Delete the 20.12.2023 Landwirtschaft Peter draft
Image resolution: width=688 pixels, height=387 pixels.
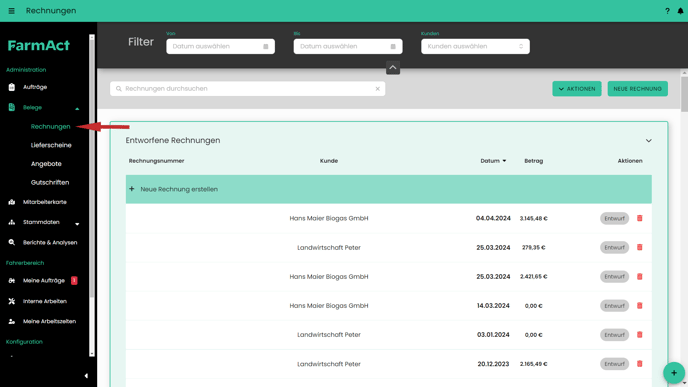[639, 364]
